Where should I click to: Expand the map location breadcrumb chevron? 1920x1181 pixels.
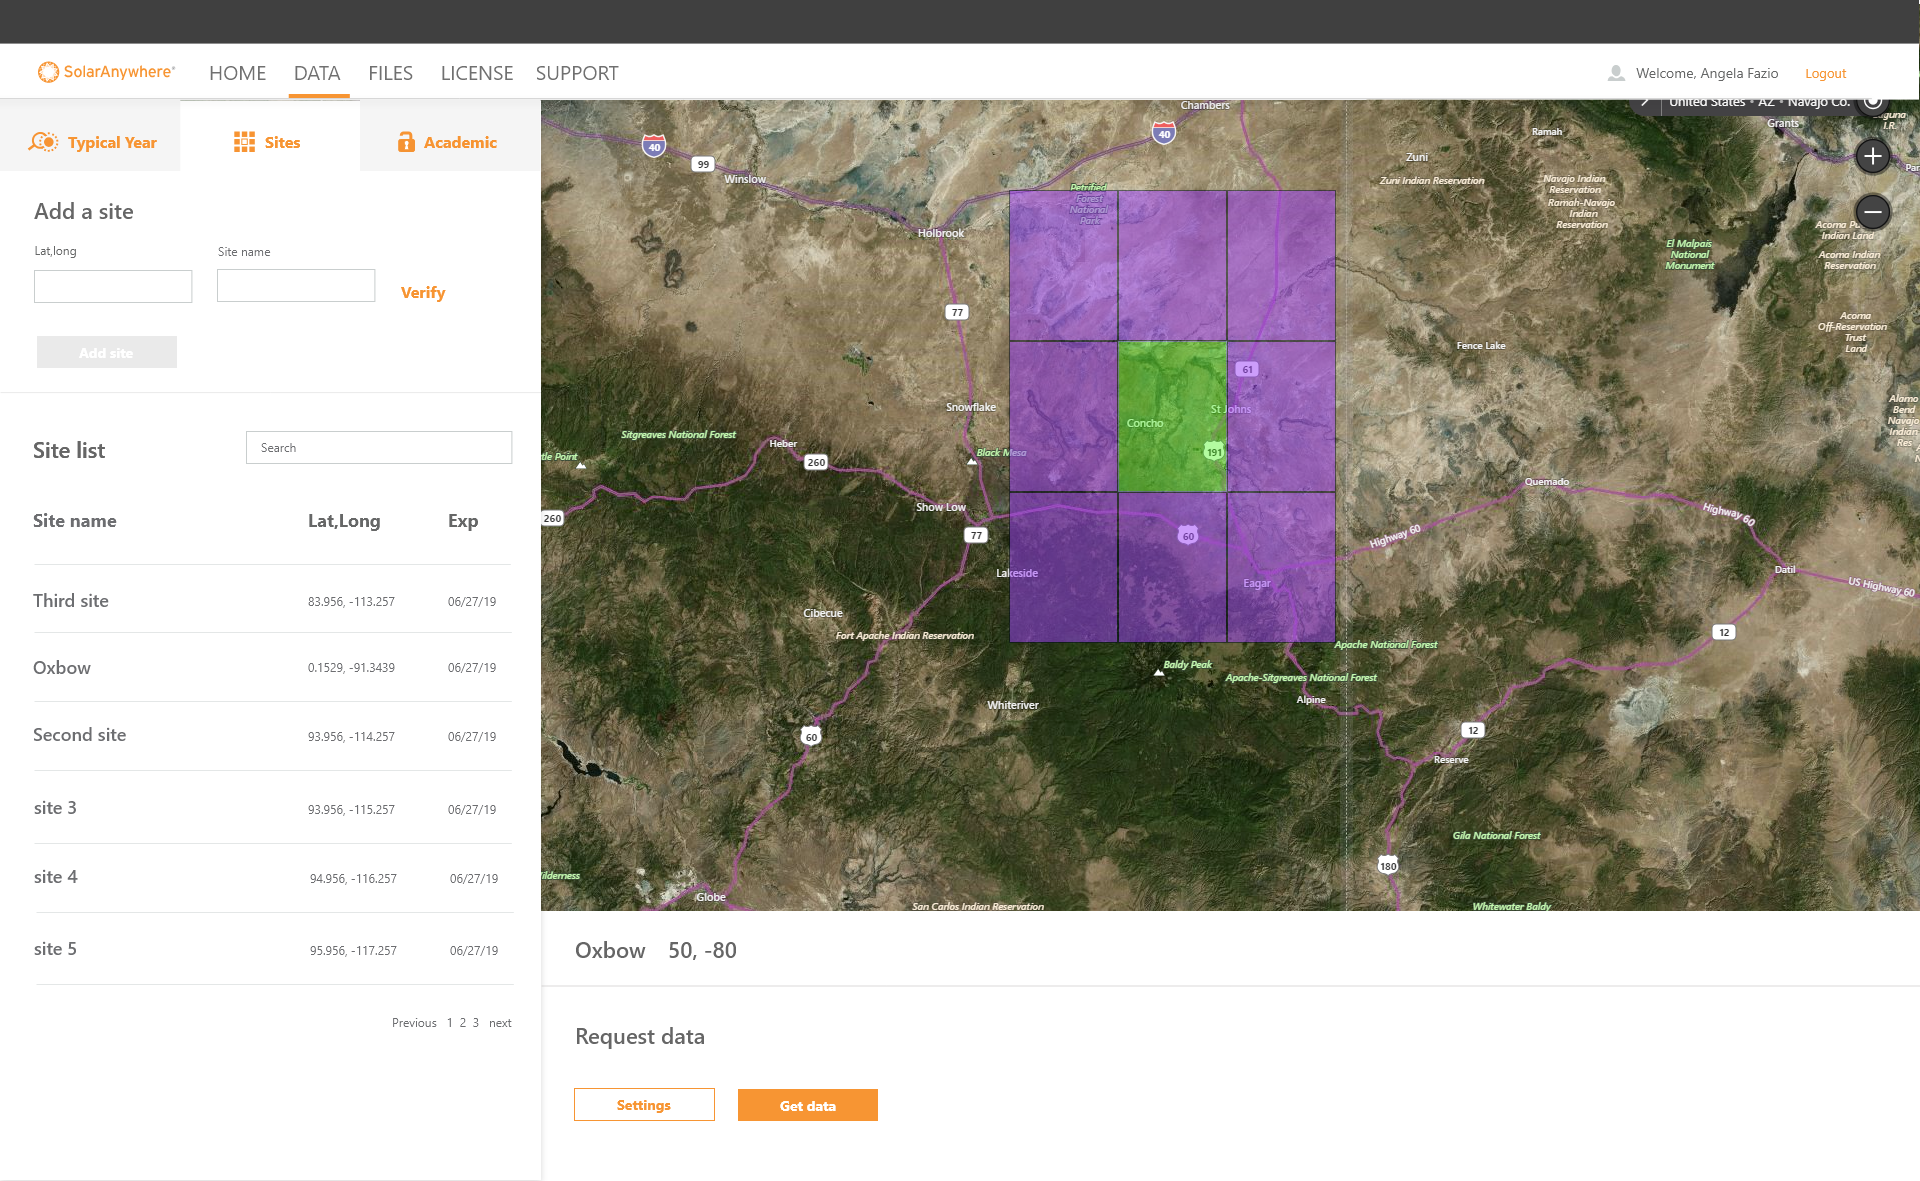pyautogui.click(x=1645, y=102)
